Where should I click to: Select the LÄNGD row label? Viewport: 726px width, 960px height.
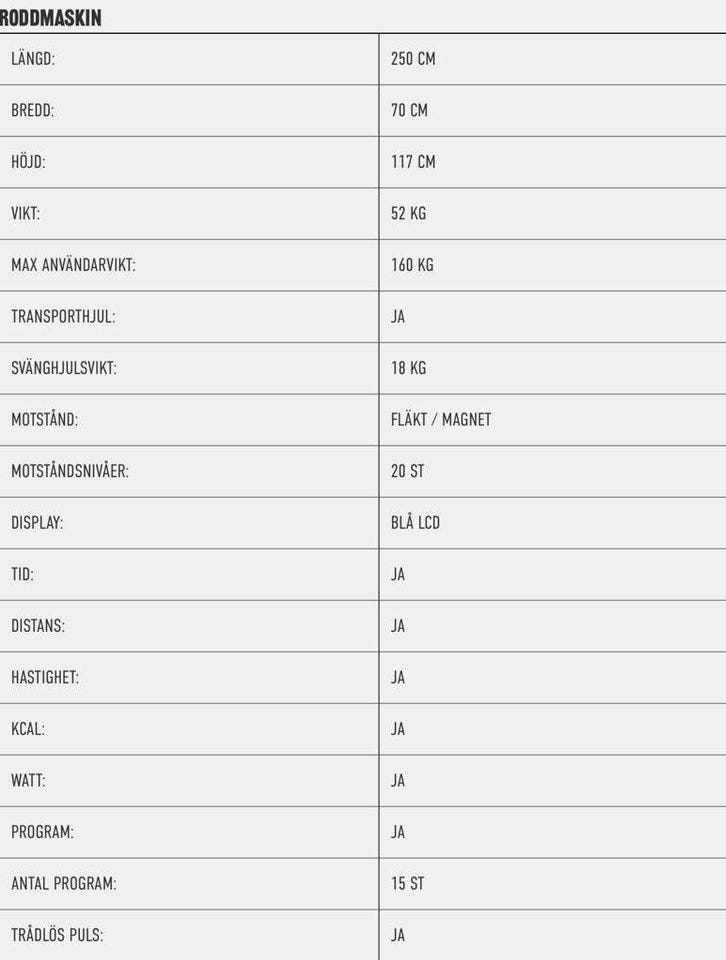coord(33,59)
